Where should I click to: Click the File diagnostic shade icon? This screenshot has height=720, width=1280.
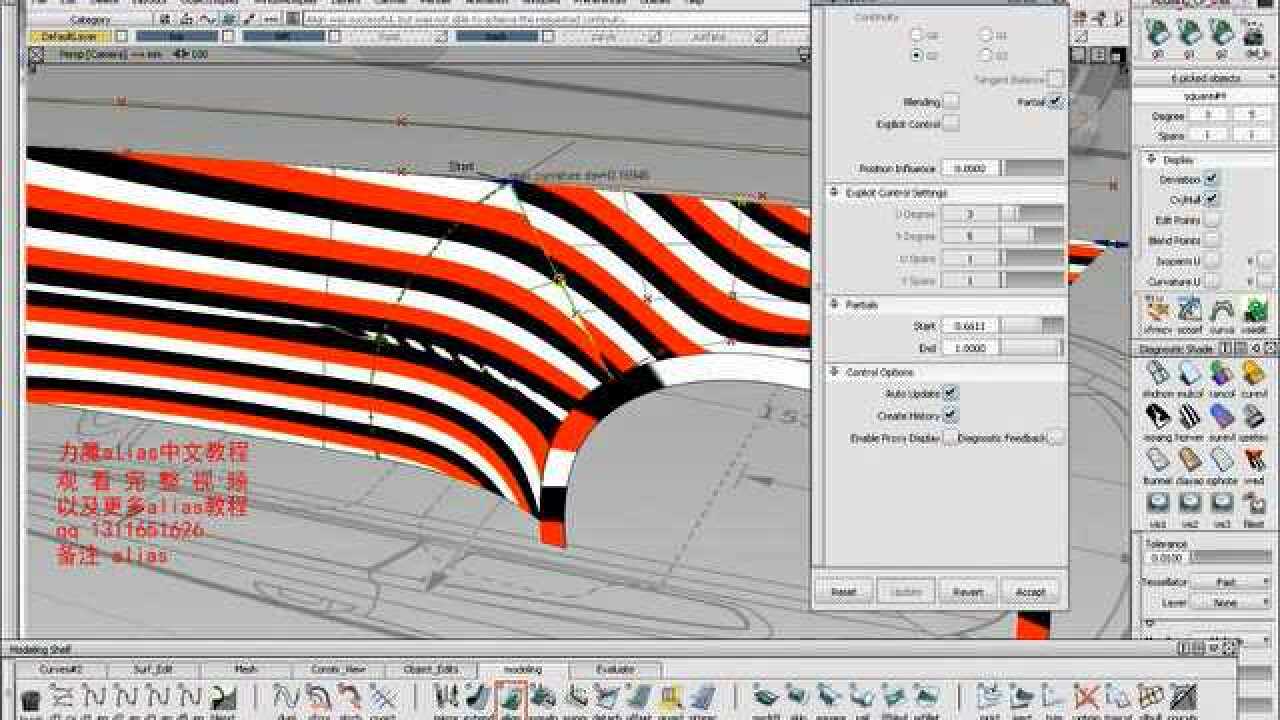coord(1254,504)
